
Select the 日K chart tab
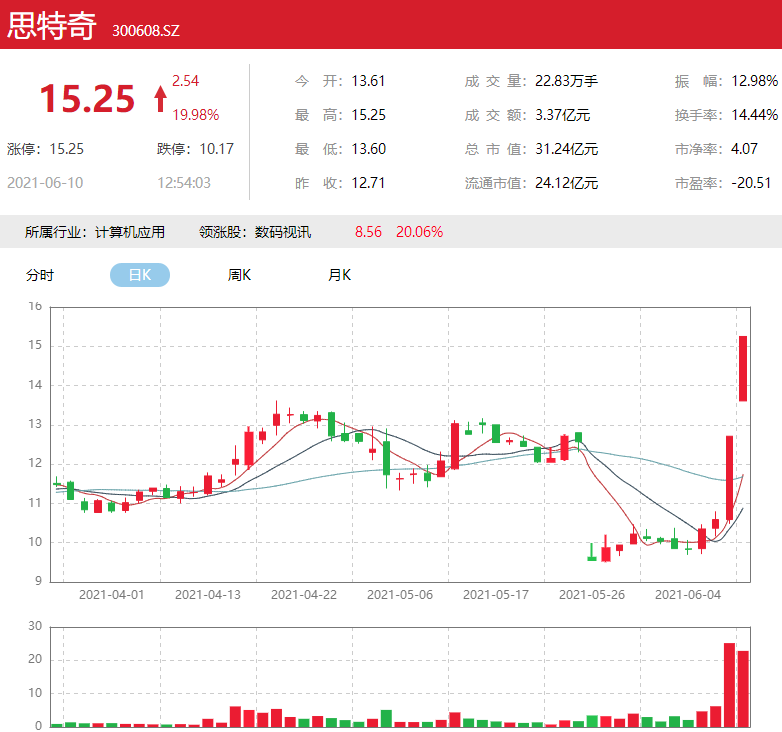(140, 275)
